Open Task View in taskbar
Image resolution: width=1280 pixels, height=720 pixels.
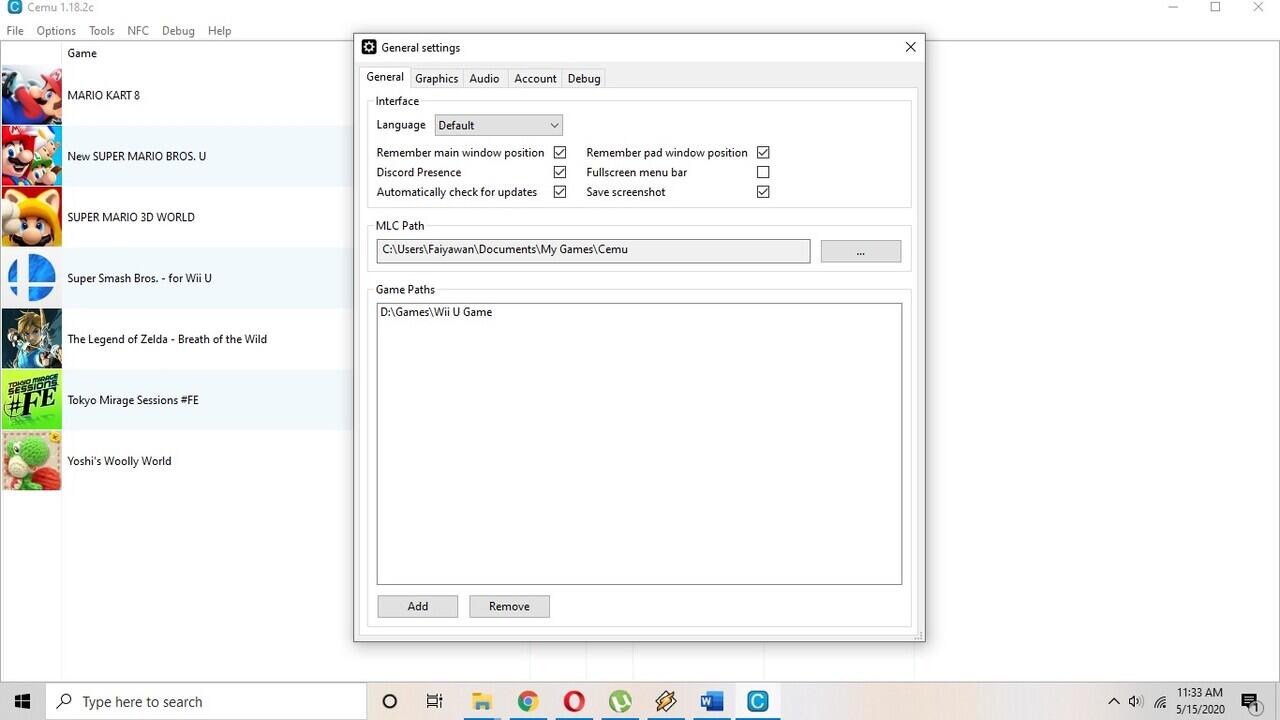coord(434,701)
